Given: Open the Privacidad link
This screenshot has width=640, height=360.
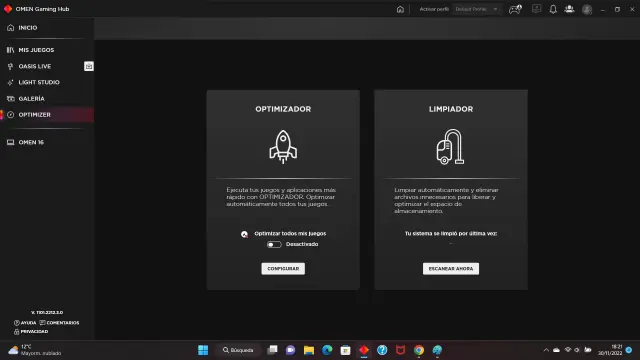Looking at the screenshot, I should 31,331.
